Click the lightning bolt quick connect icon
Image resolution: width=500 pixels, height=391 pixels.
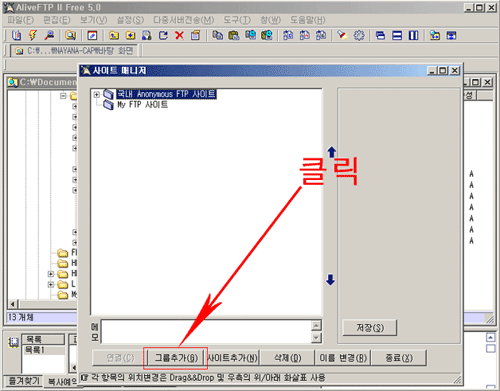[x=33, y=35]
